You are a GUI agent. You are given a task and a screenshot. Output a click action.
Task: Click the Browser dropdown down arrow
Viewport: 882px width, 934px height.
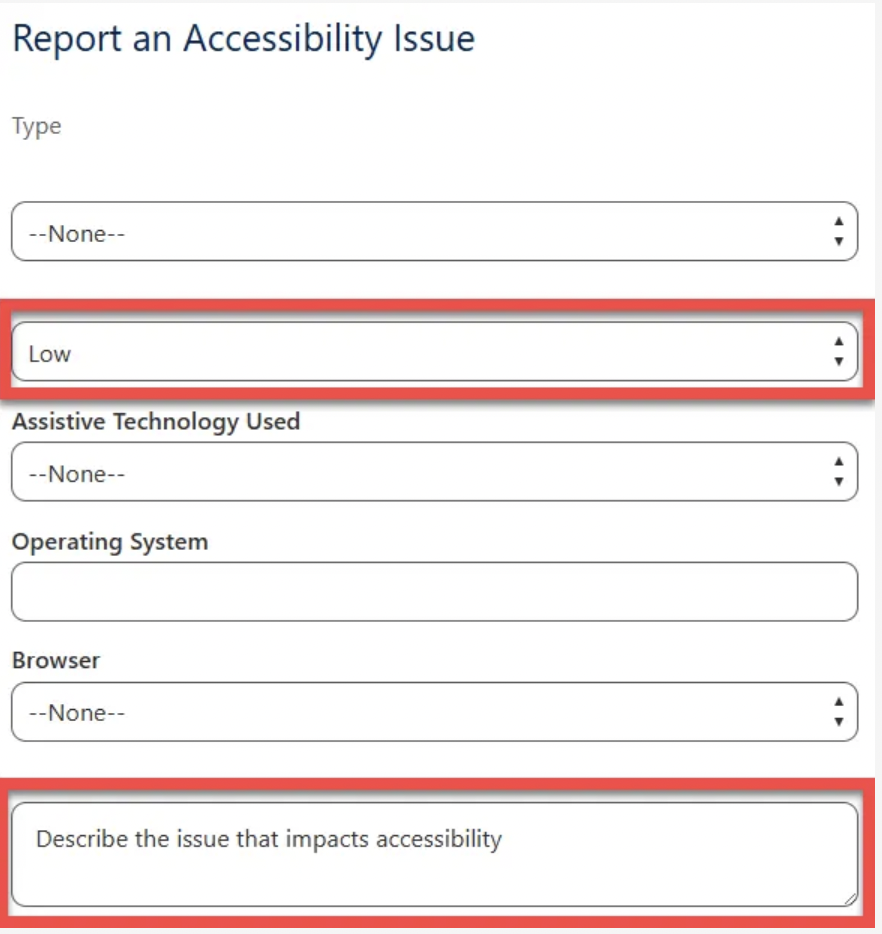click(x=838, y=719)
